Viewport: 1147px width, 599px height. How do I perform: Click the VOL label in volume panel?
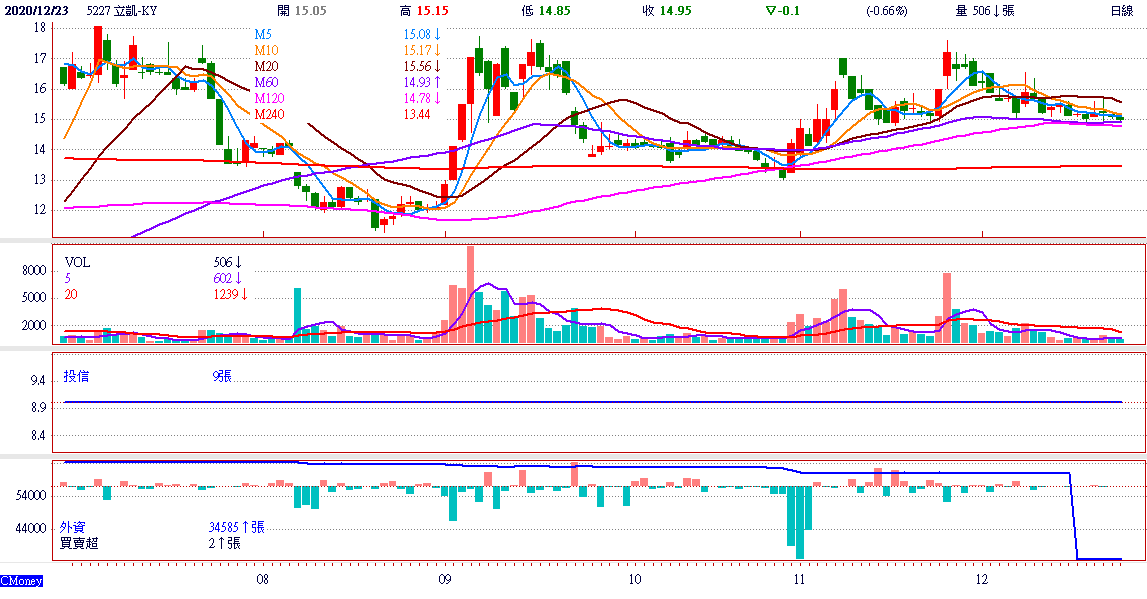pos(77,262)
